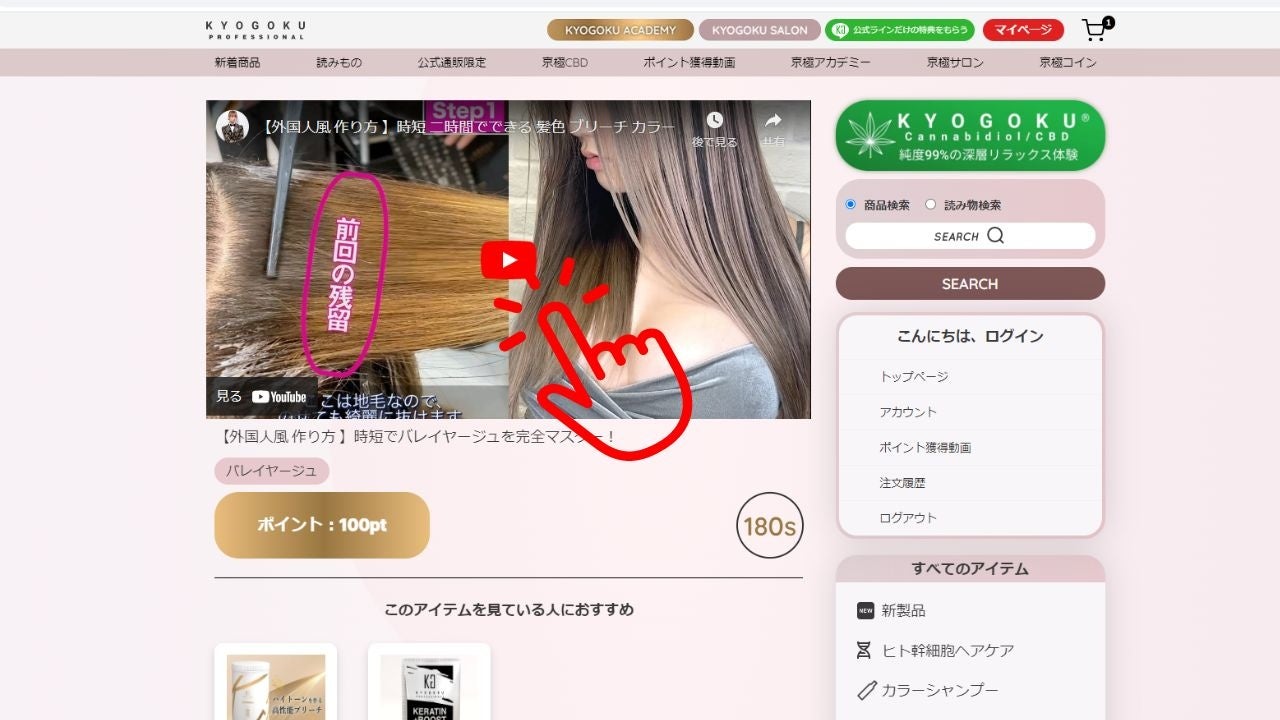Image resolution: width=1280 pixels, height=720 pixels.
Task: Click the ログアウト link
Action: pos(908,517)
